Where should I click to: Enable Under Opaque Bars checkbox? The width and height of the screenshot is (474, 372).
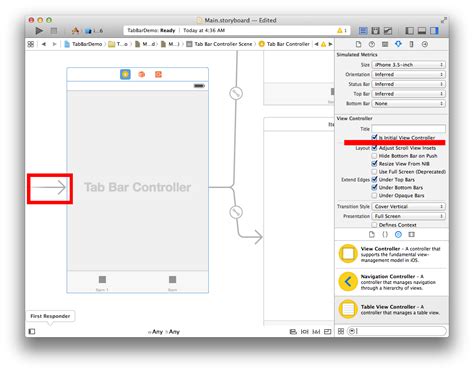374,195
